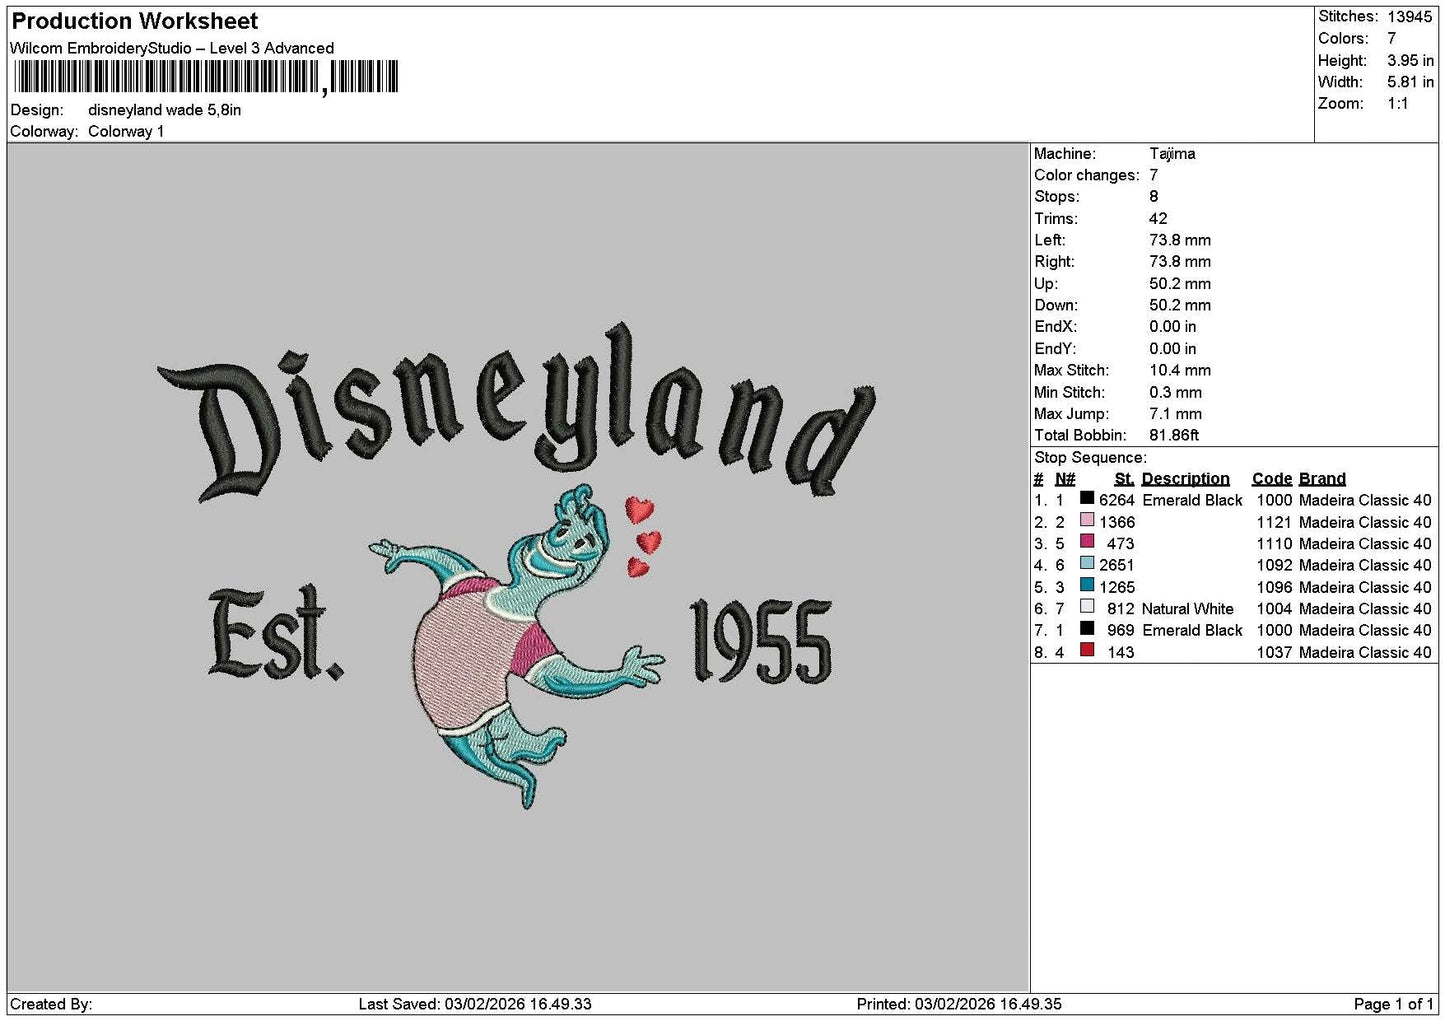
Task: Click the 'Stop Sequence:' heading
Action: click(x=1090, y=458)
